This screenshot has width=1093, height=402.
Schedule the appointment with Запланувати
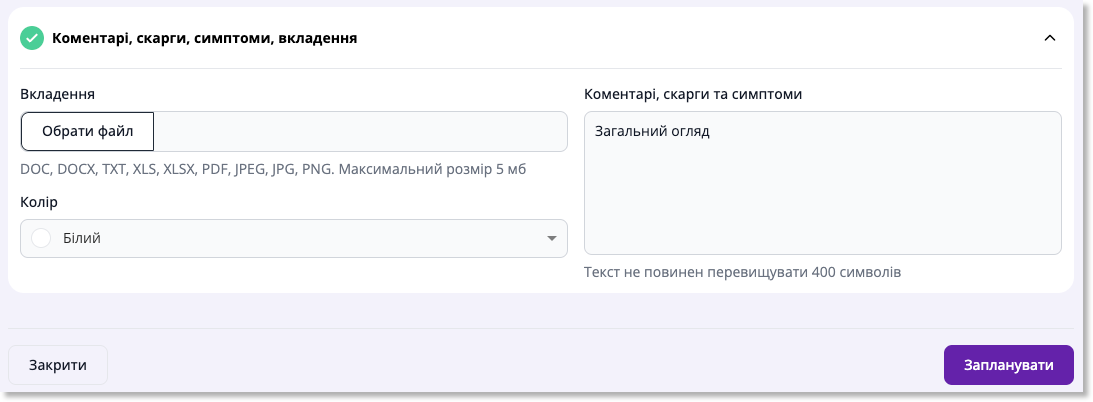pos(1009,365)
